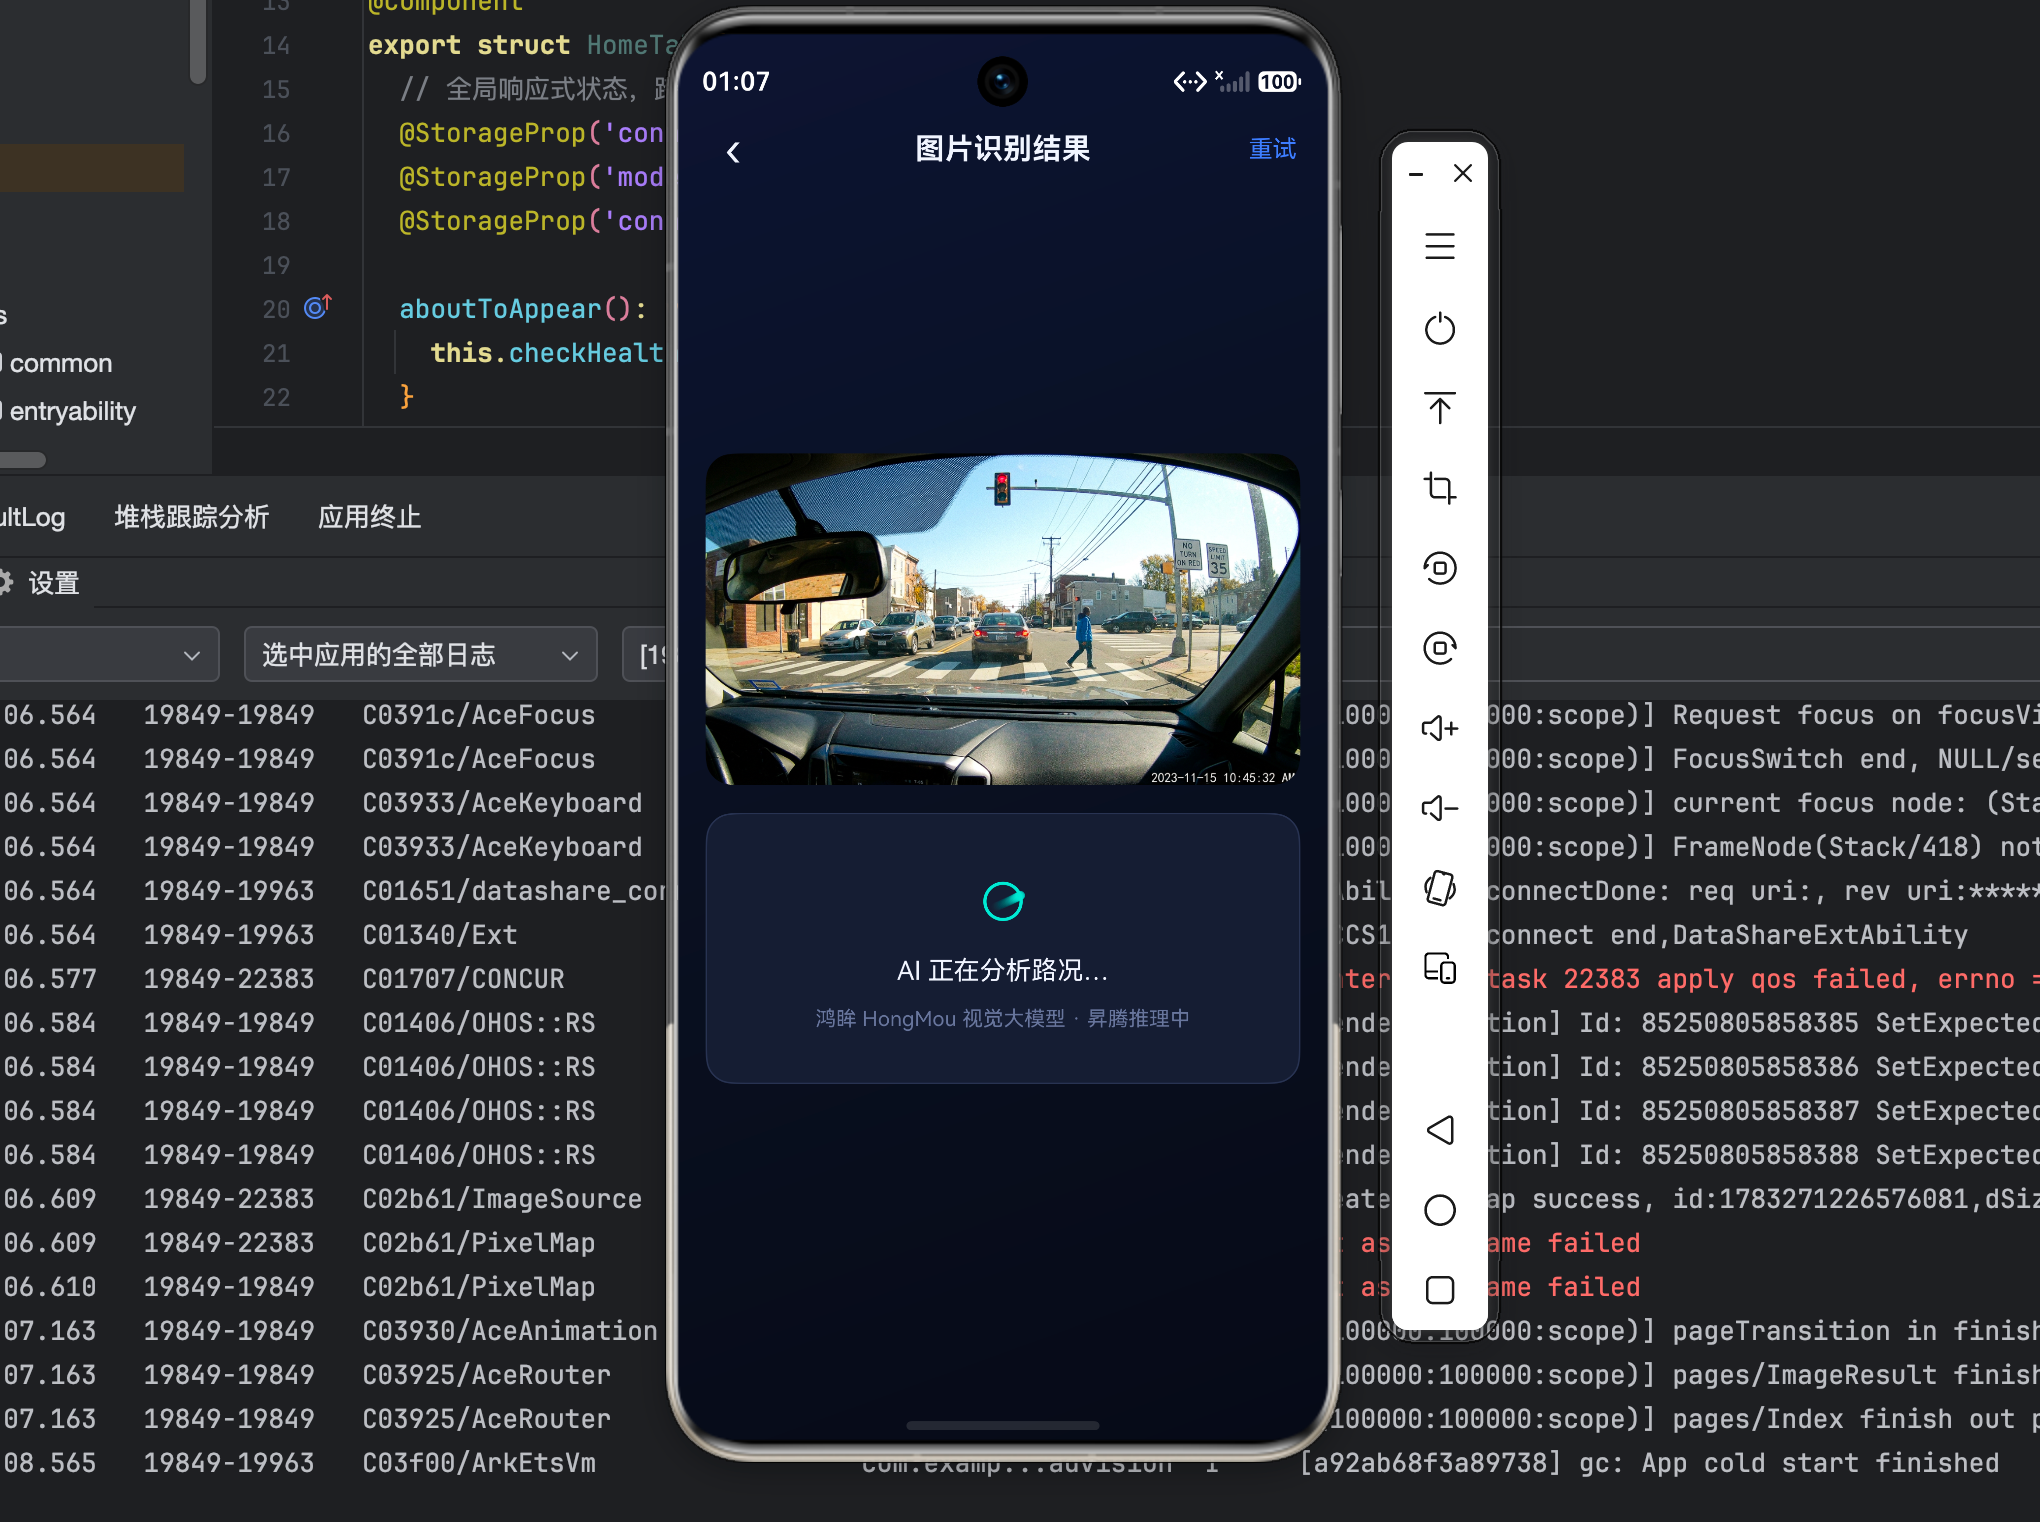This screenshot has height=1522, width=2040.
Task: Click the 设置 gear settings button
Action: (40, 583)
